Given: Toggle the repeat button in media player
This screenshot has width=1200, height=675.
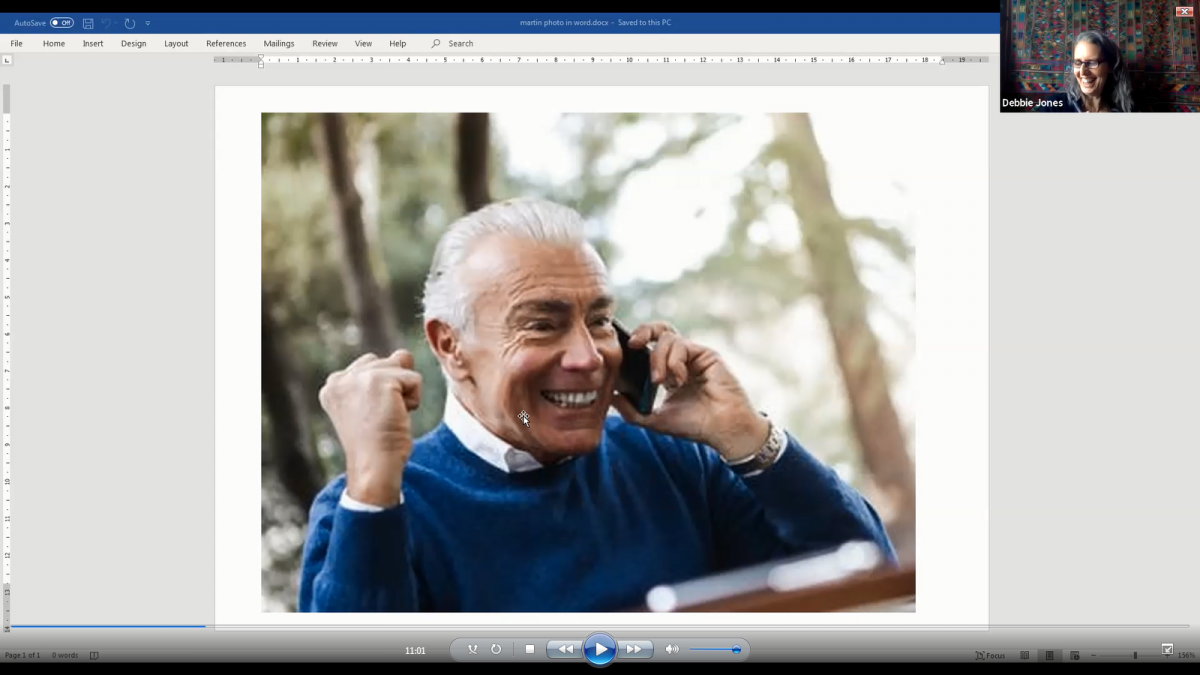Looking at the screenshot, I should pos(496,649).
